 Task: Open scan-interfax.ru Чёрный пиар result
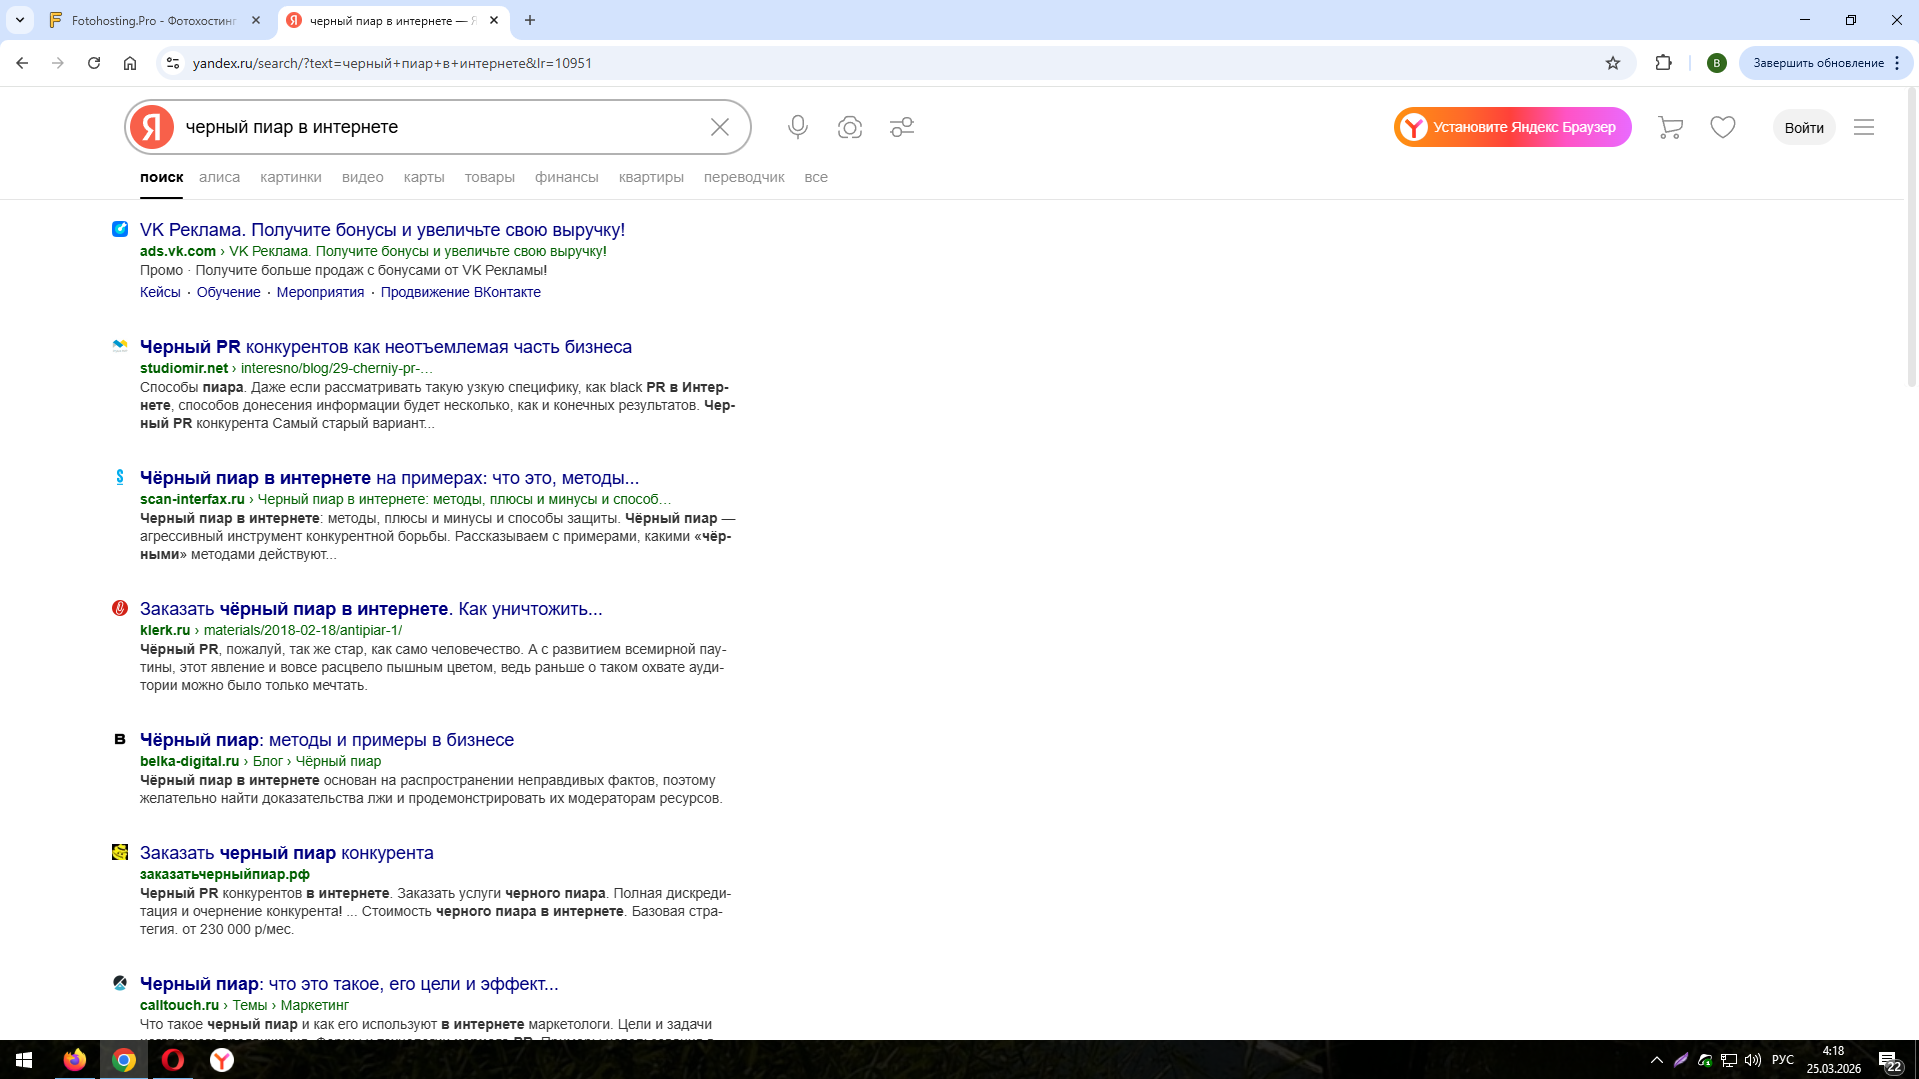pos(389,478)
